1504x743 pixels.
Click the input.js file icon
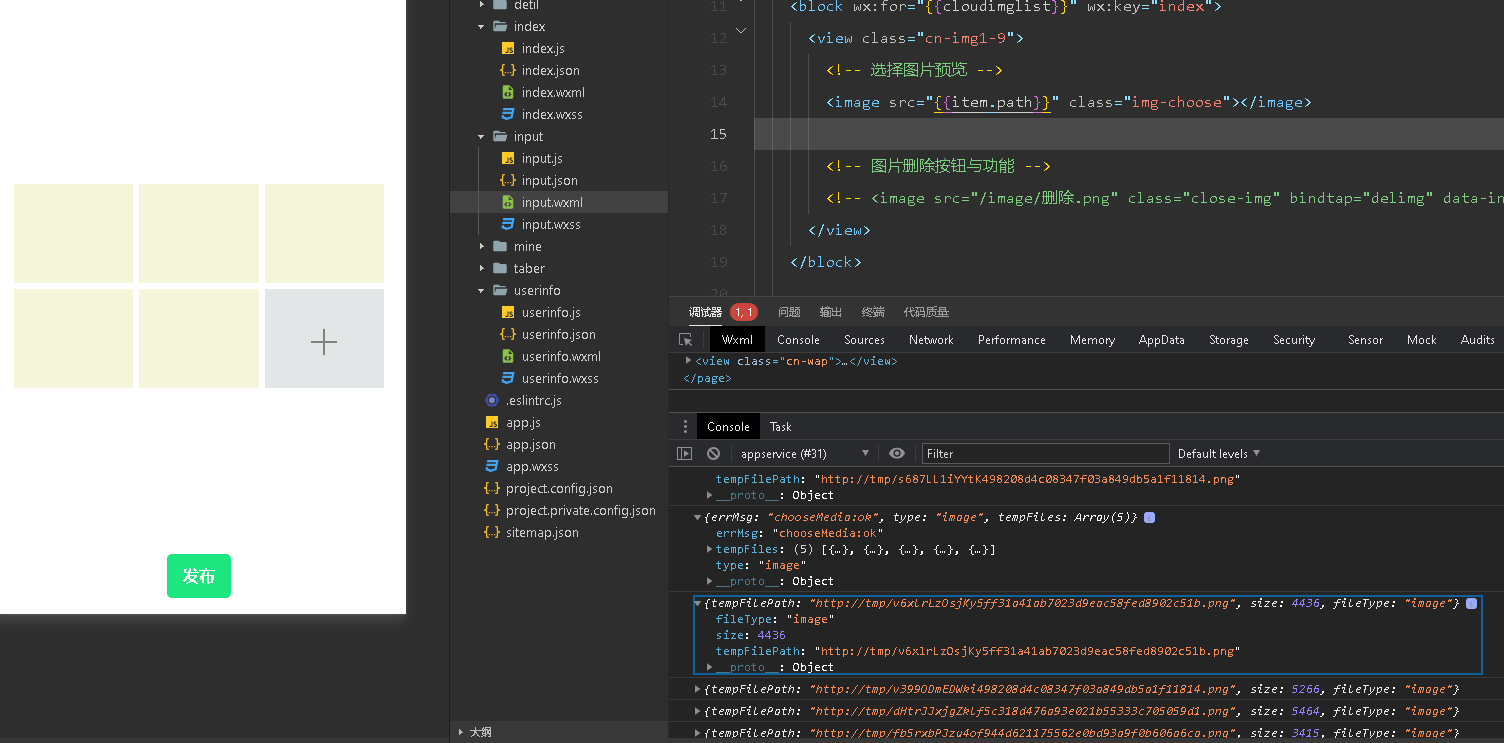coord(508,159)
